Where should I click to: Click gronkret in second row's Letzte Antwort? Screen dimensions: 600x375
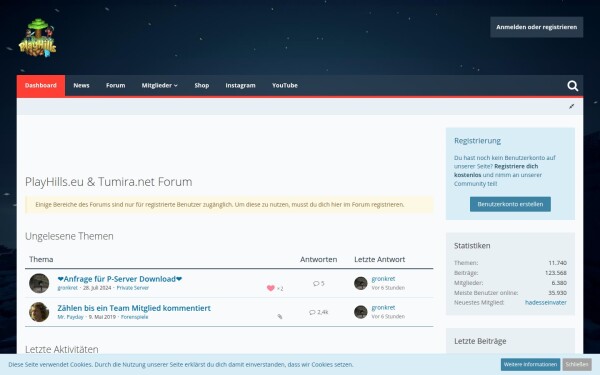pos(383,307)
